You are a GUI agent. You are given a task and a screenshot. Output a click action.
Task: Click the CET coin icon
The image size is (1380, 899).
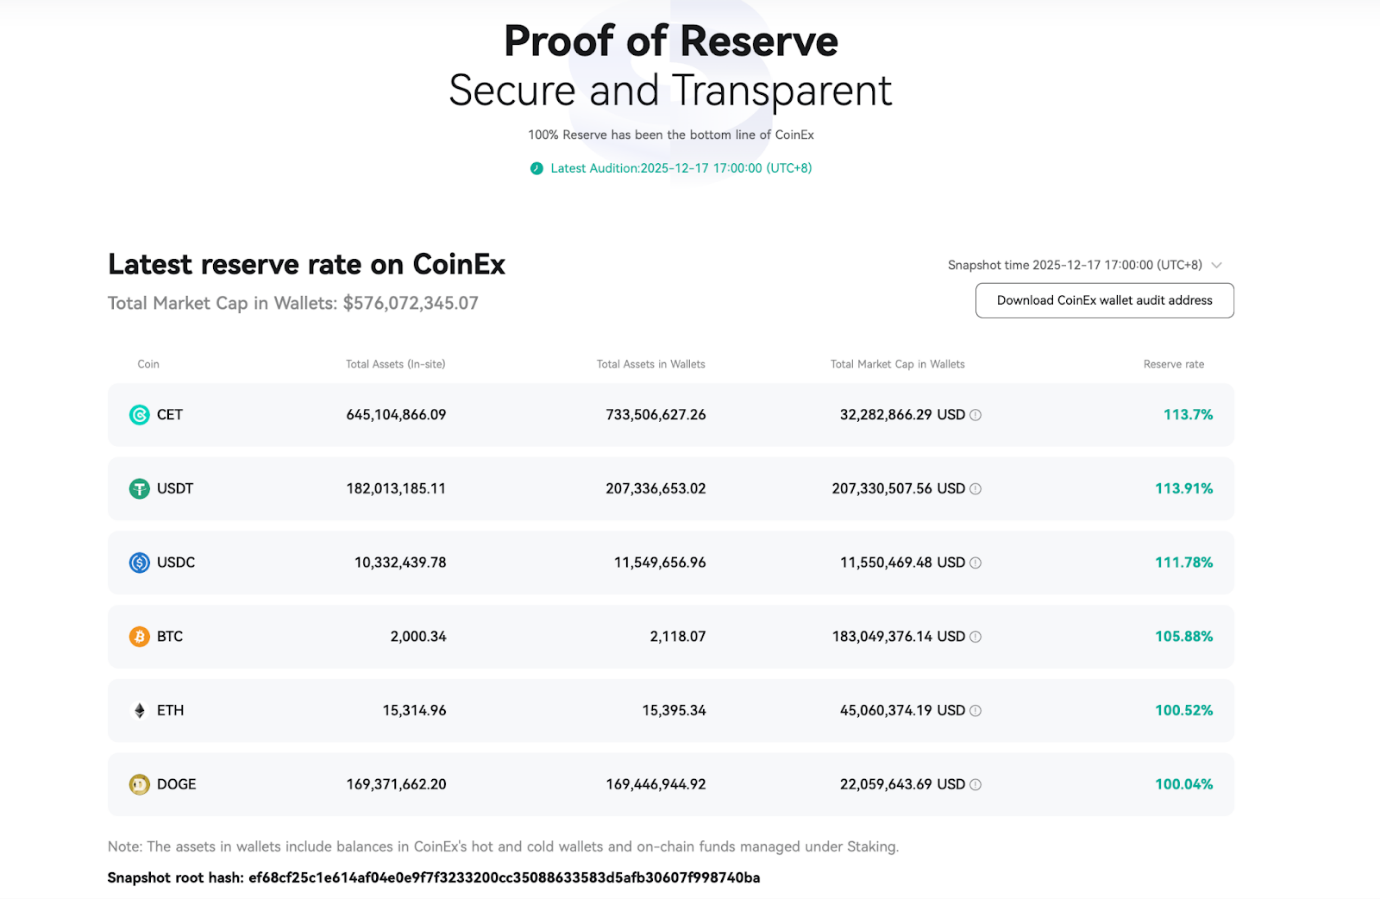(139, 414)
